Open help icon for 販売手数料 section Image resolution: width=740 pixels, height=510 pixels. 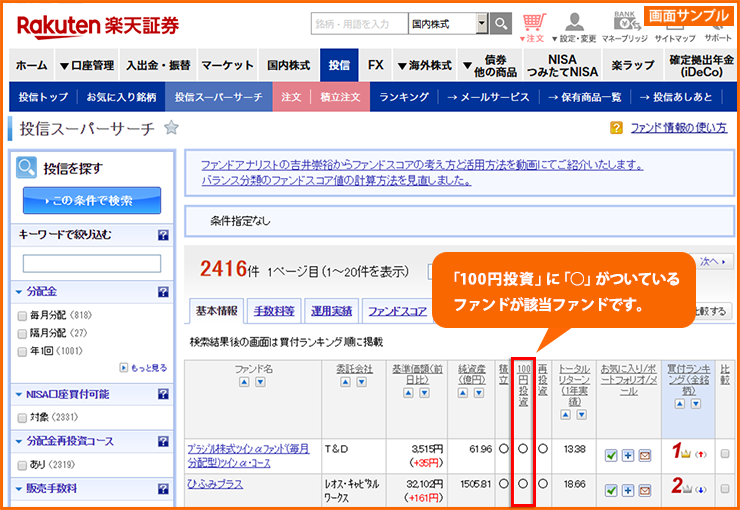[163, 488]
